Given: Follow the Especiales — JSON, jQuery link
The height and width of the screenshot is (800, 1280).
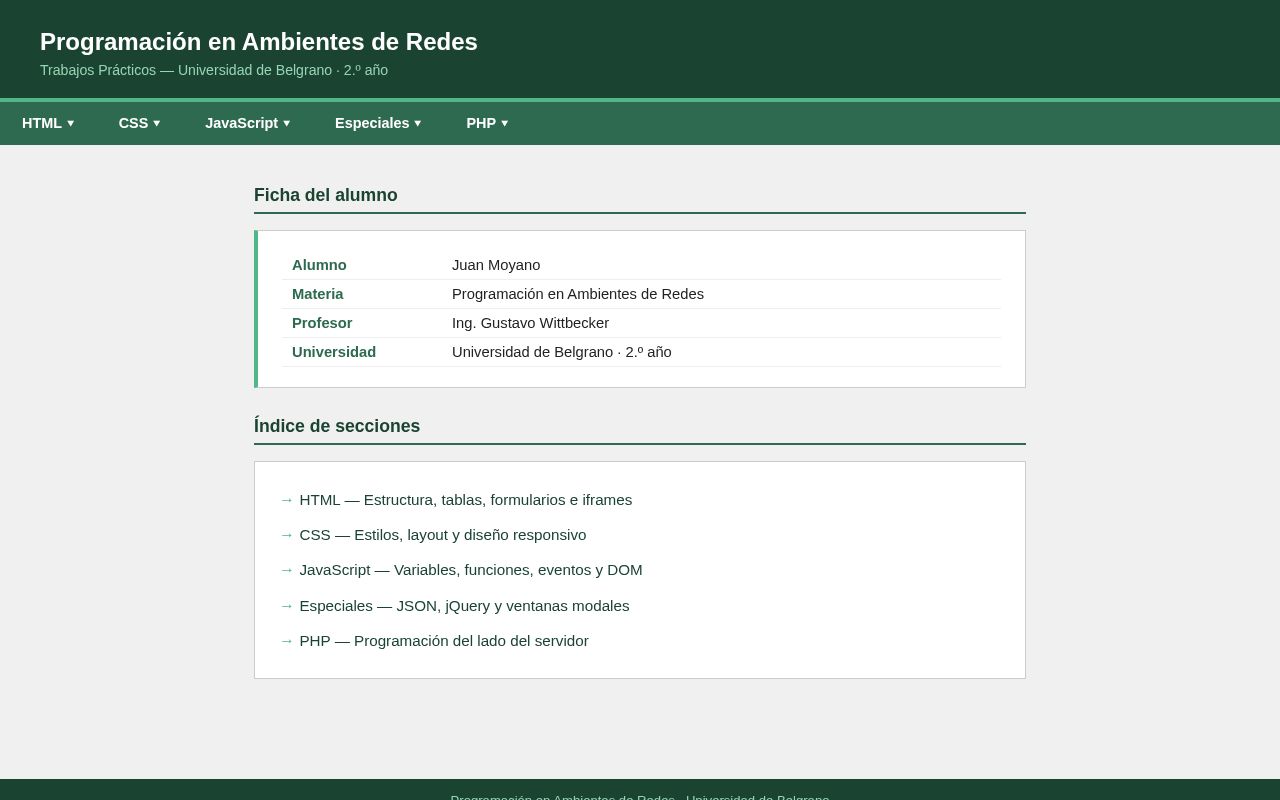Looking at the screenshot, I should (464, 606).
